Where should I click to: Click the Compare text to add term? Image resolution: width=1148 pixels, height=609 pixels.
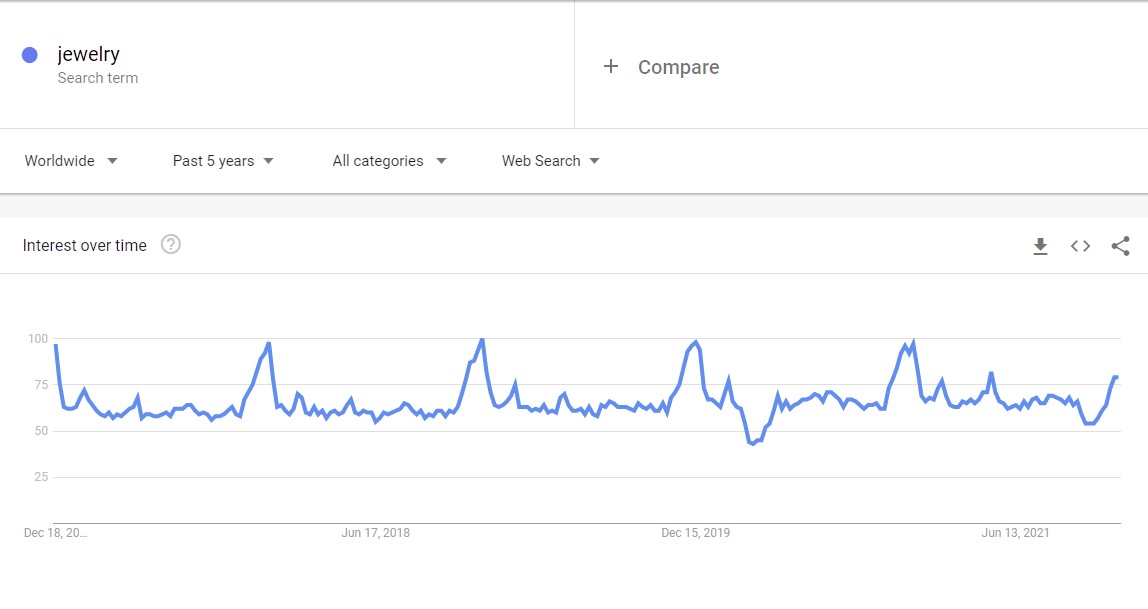click(x=678, y=67)
